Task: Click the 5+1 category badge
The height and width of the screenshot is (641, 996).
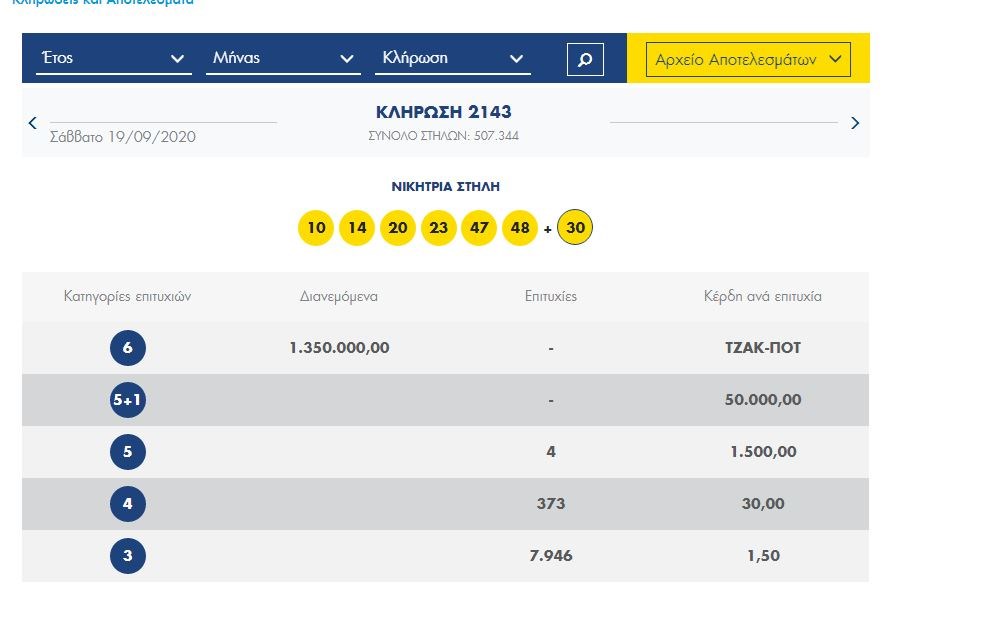Action: click(x=128, y=400)
